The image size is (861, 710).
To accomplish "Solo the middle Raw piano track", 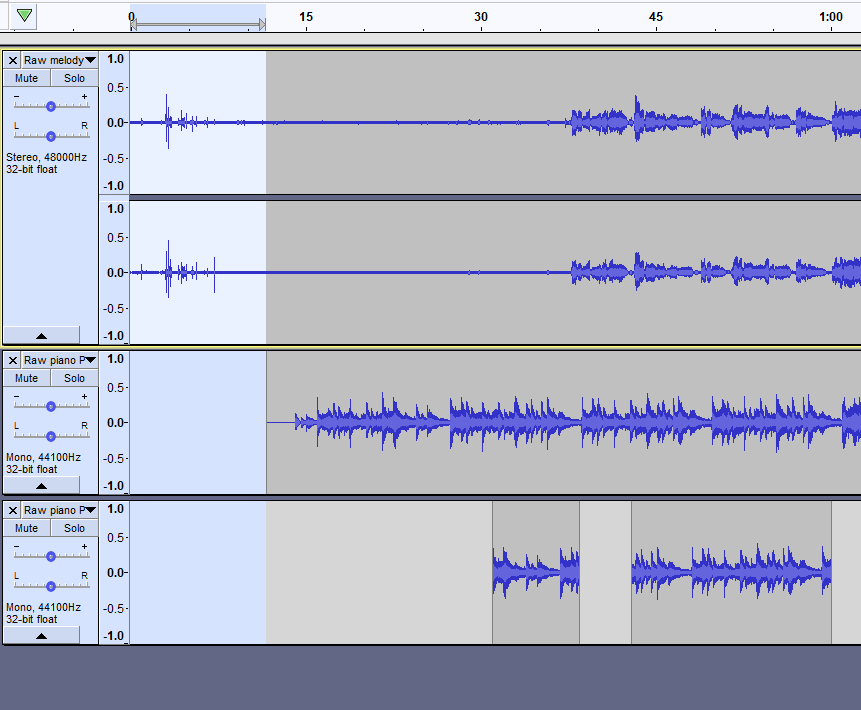I will click(x=74, y=378).
